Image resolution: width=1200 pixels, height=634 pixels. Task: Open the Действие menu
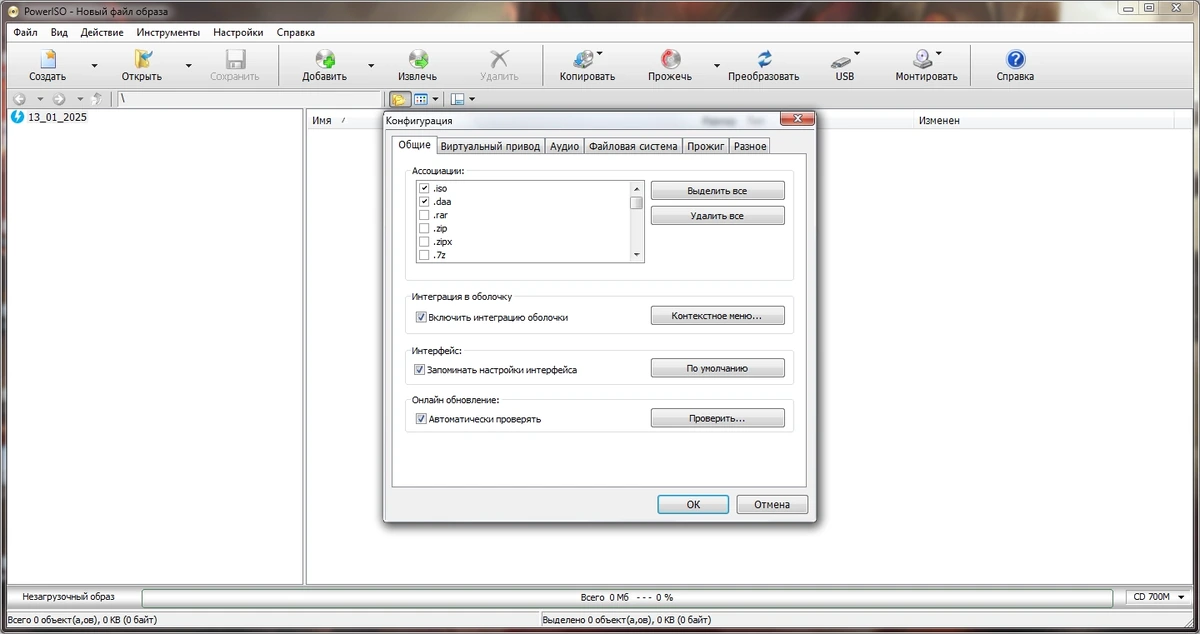point(102,32)
